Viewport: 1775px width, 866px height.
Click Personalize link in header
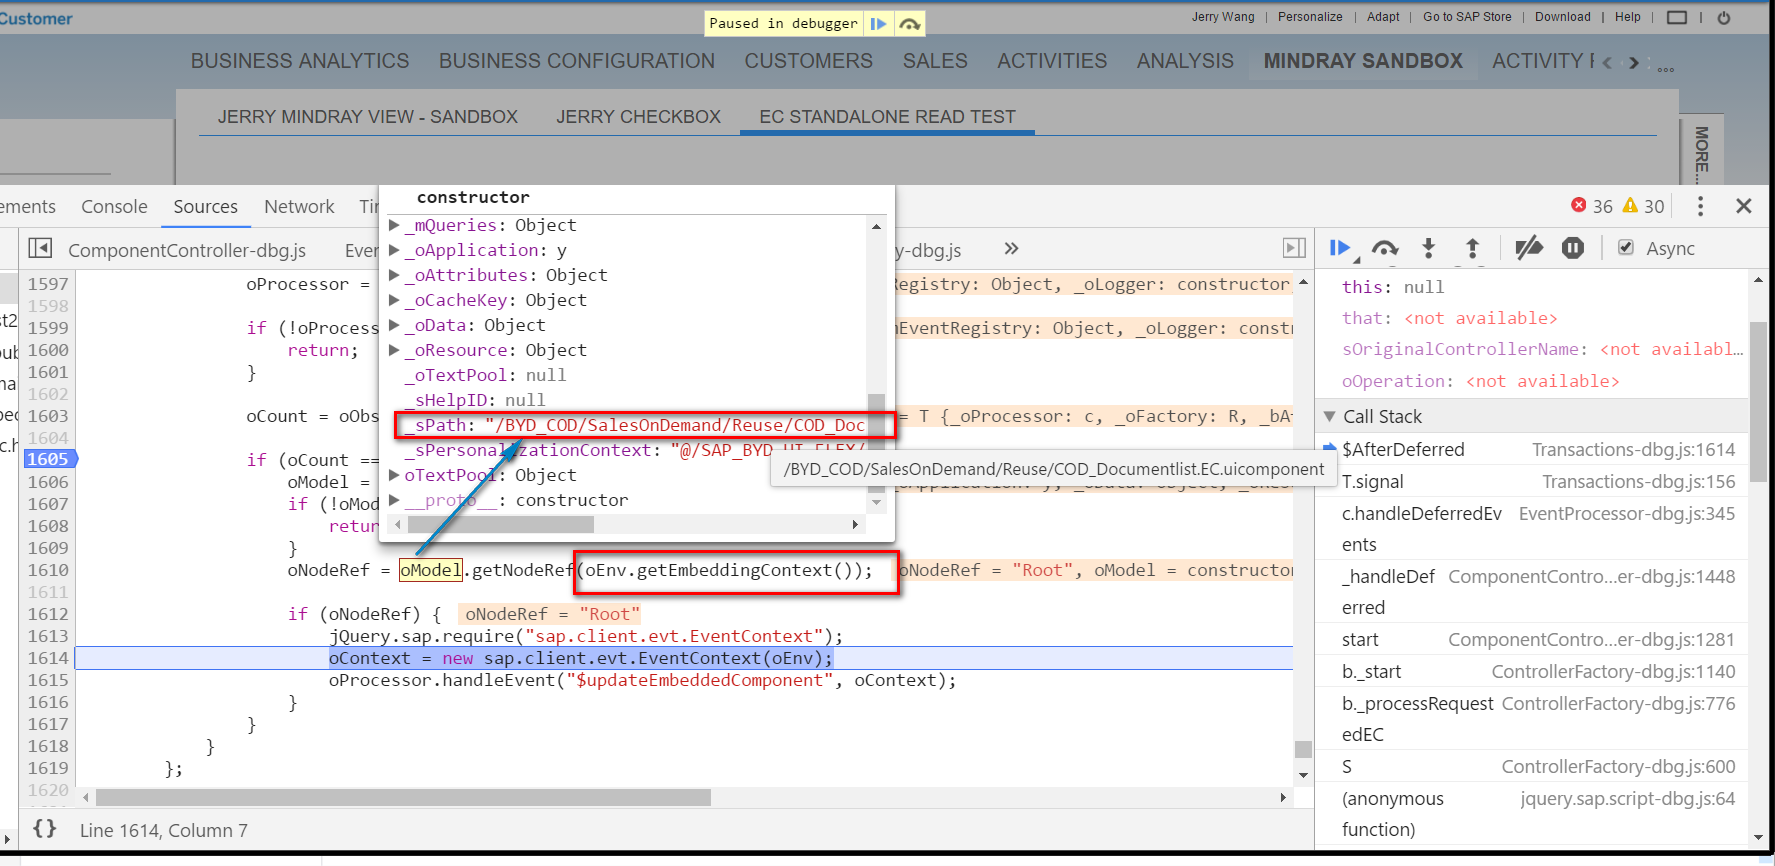1310,17
